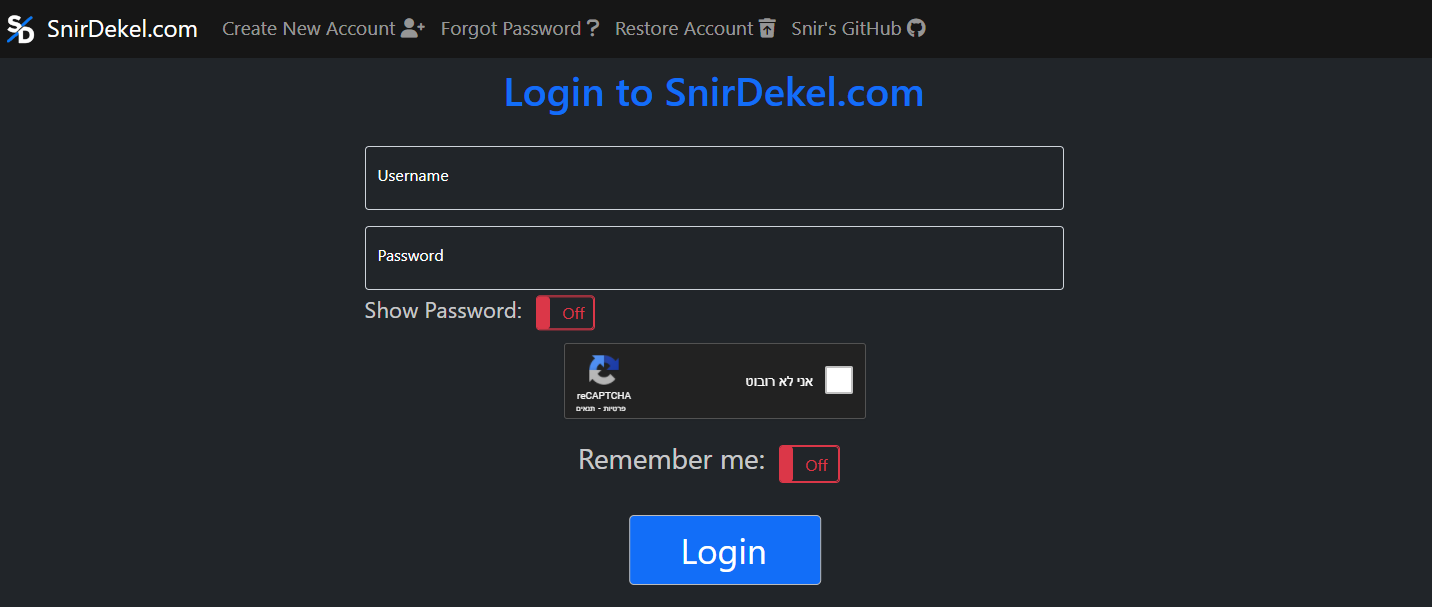Click the Octocat icon at the navbar's right end
Screen dimensions: 1432x607
point(916,28)
